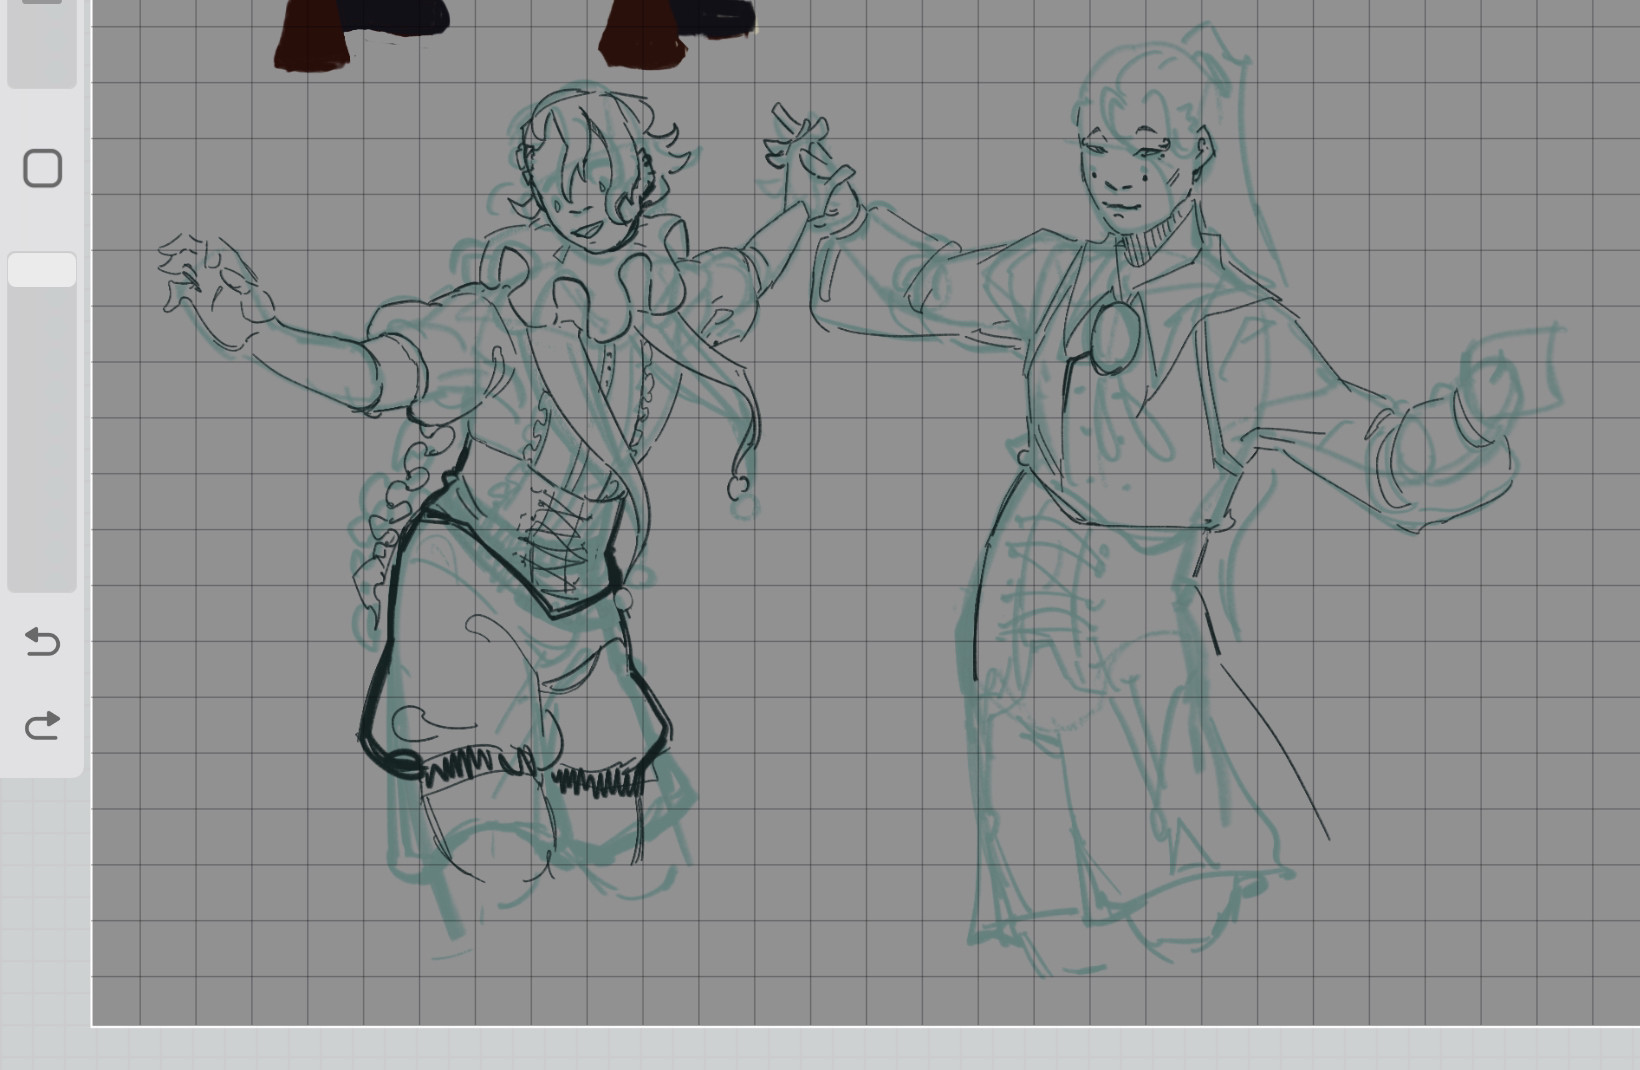1640x1070 pixels.
Task: Click the lower opacity slider in the sidebar
Action: (42, 422)
